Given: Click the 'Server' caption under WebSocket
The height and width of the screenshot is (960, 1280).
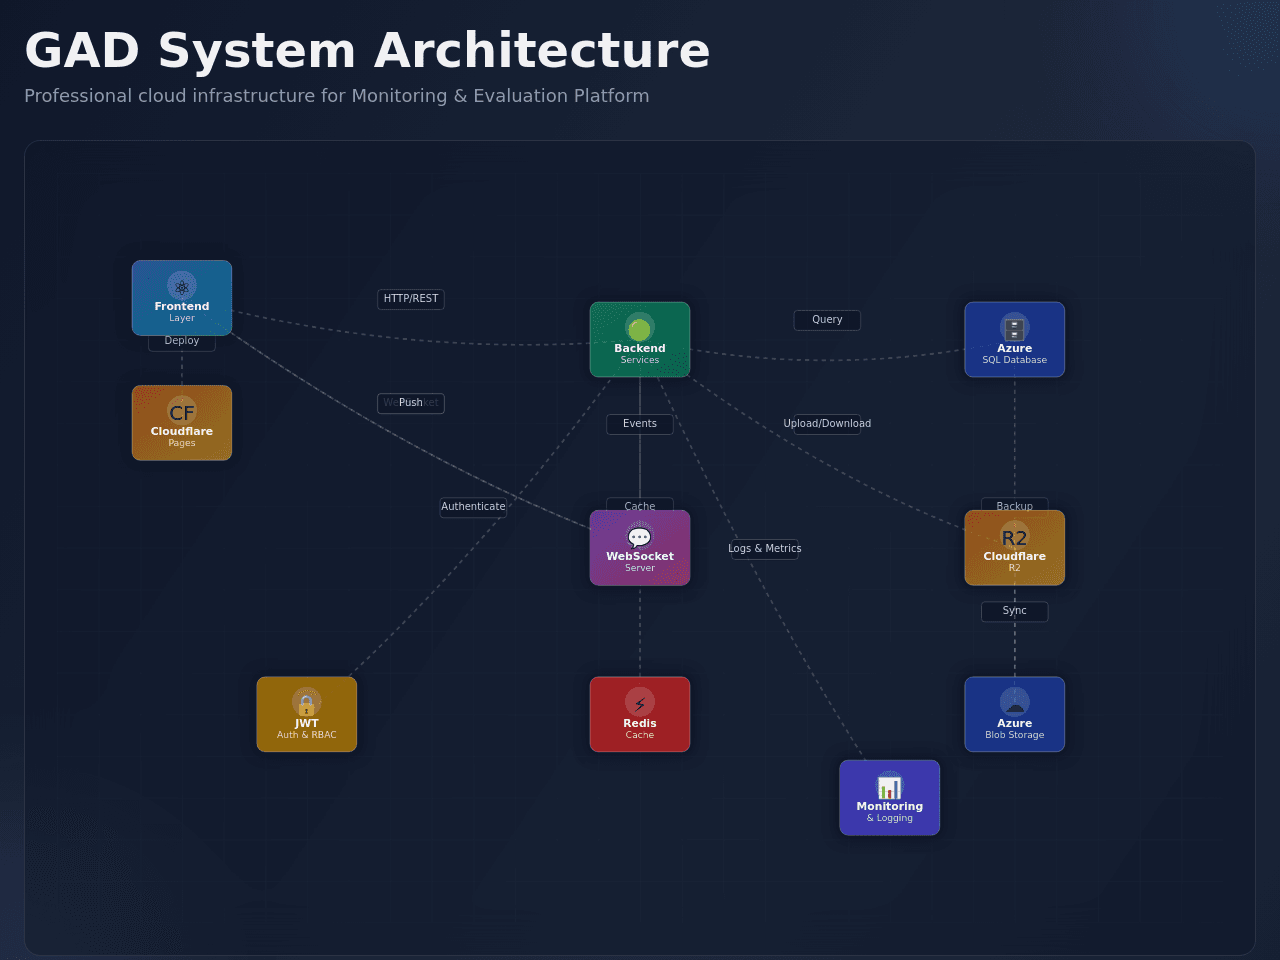Looking at the screenshot, I should [640, 568].
